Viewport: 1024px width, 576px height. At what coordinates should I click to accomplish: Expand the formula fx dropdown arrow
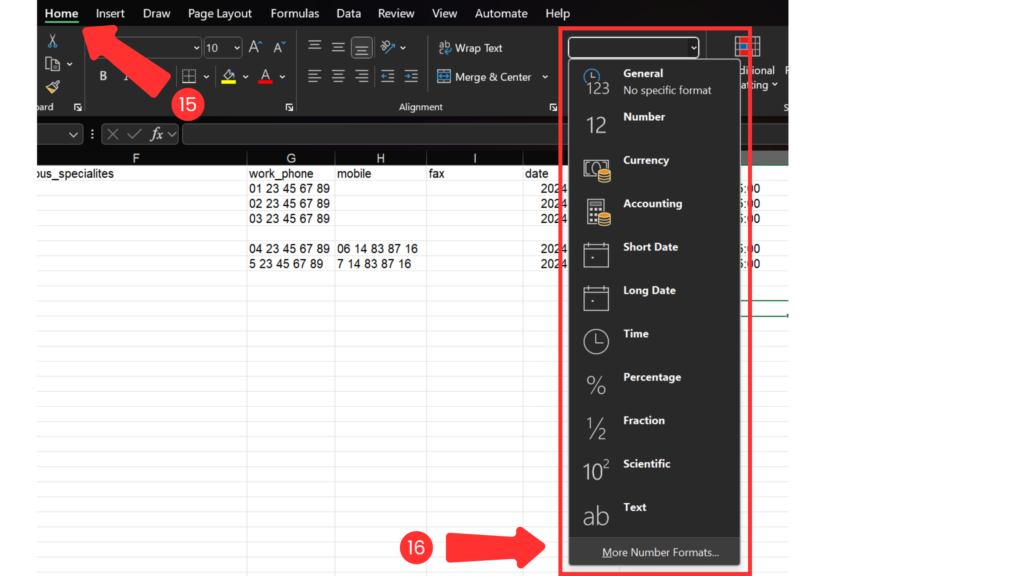click(172, 135)
